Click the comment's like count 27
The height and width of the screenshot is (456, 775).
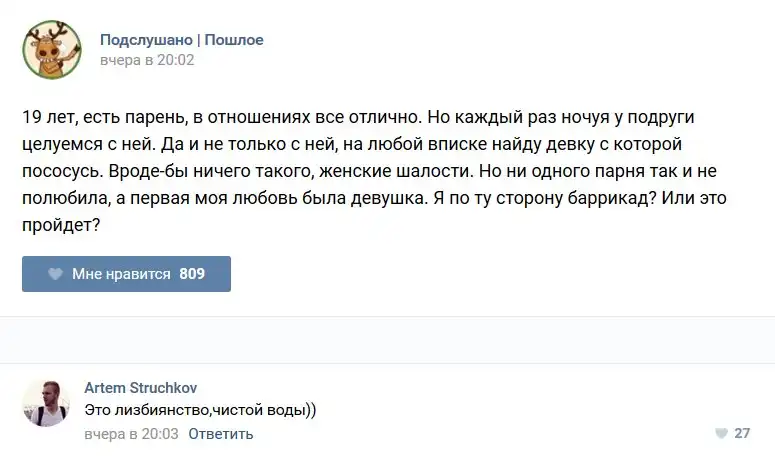(x=742, y=434)
